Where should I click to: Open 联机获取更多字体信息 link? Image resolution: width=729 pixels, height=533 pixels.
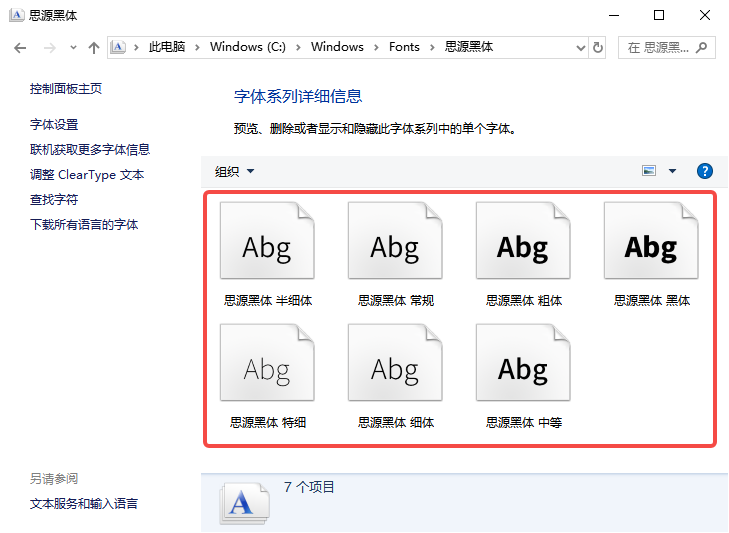tap(90, 149)
